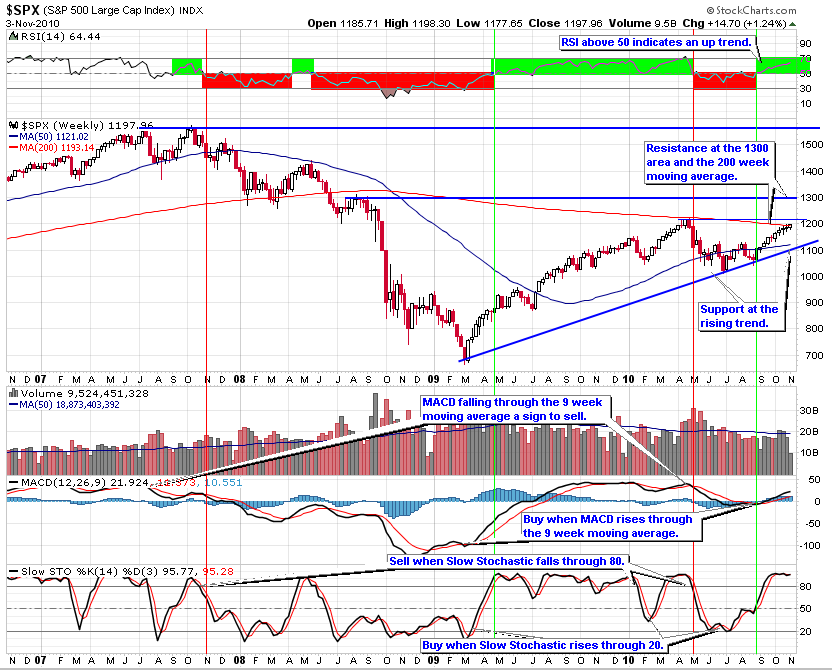
Task: Click 'Sell when Slow Stochastic falls through 80' note
Action: (x=507, y=563)
